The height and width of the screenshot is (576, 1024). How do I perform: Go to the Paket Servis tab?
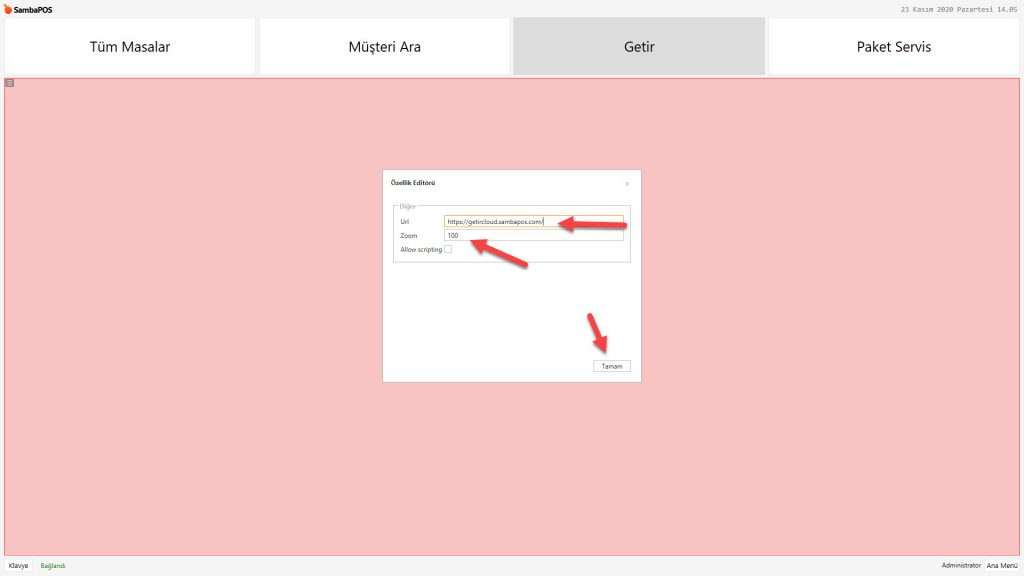[893, 47]
